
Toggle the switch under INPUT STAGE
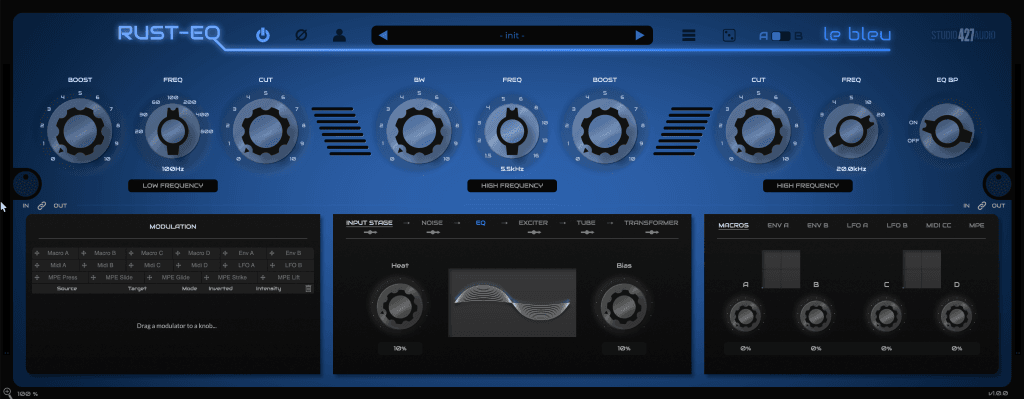(370, 232)
